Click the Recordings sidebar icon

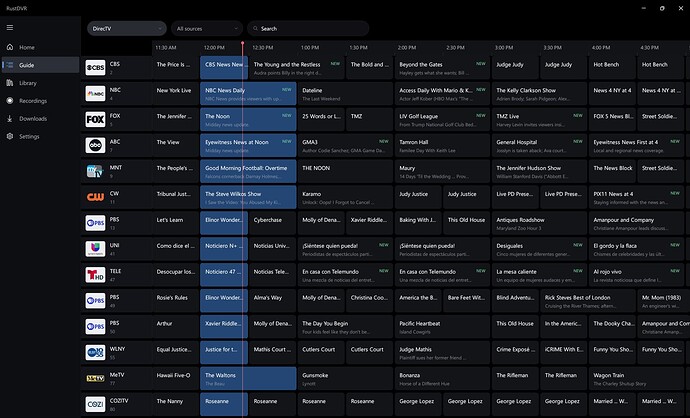[x=10, y=100]
